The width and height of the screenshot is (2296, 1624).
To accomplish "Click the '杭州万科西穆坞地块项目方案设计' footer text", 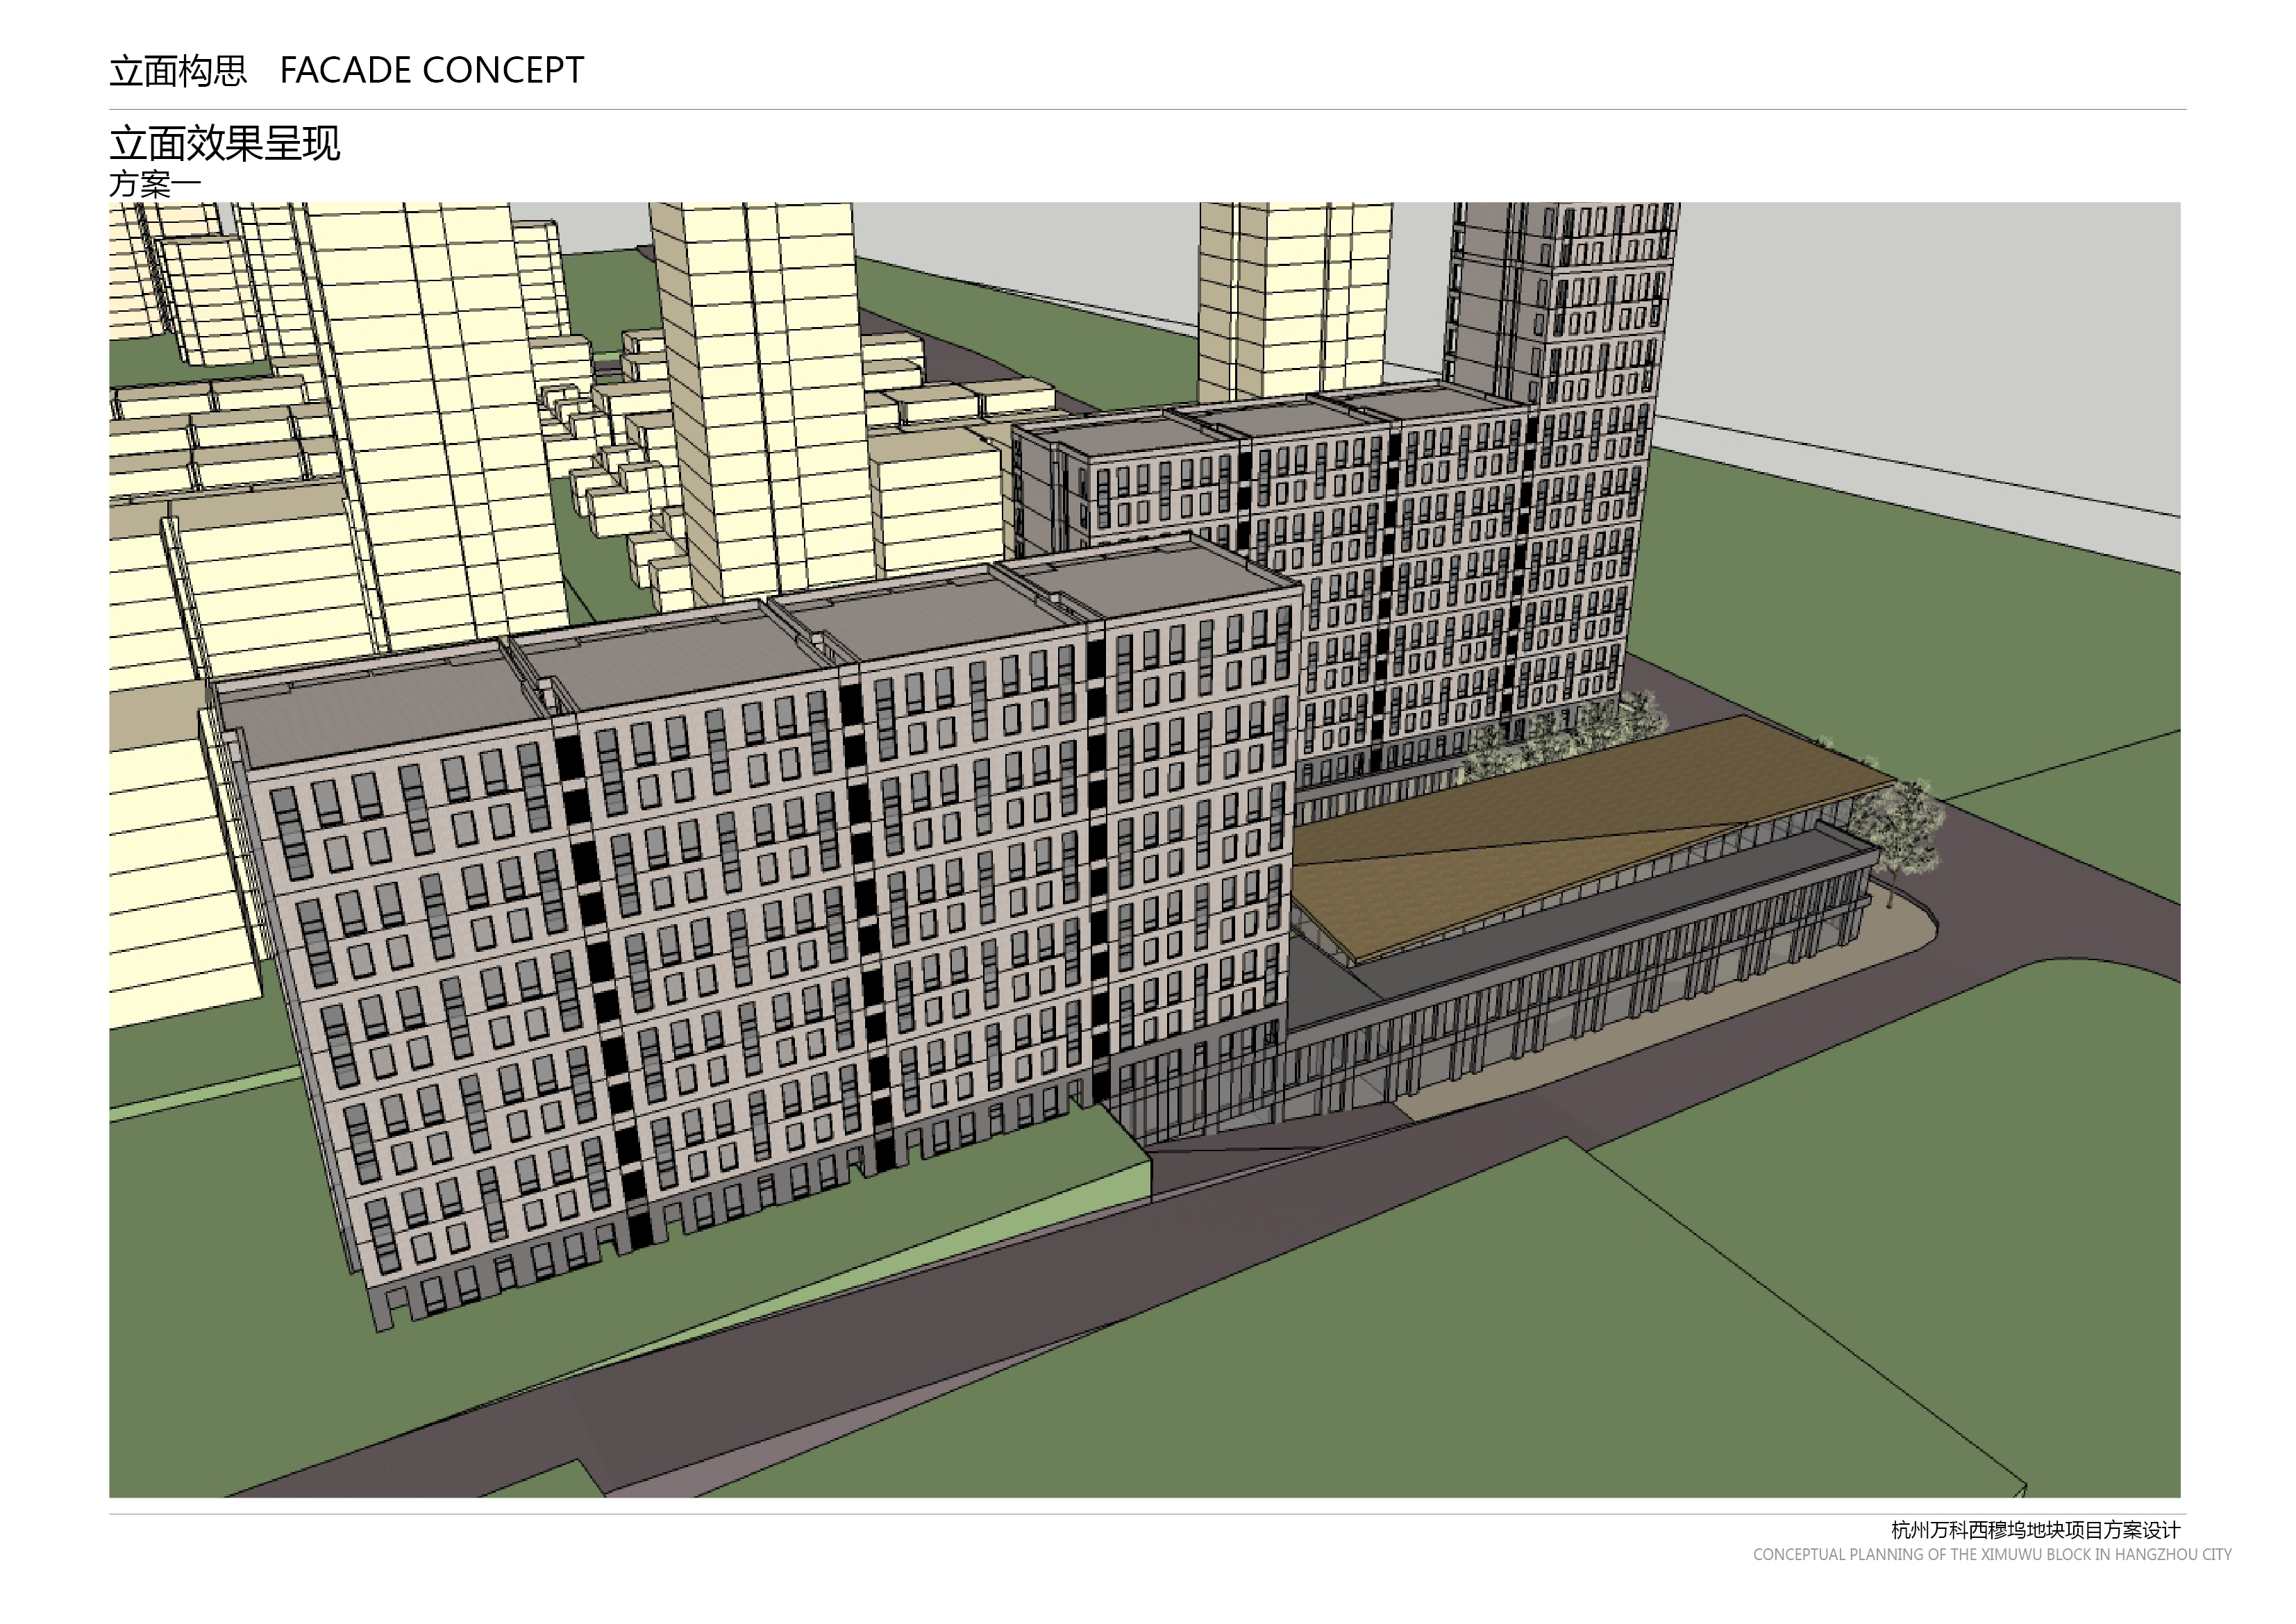I will pyautogui.click(x=2035, y=1530).
